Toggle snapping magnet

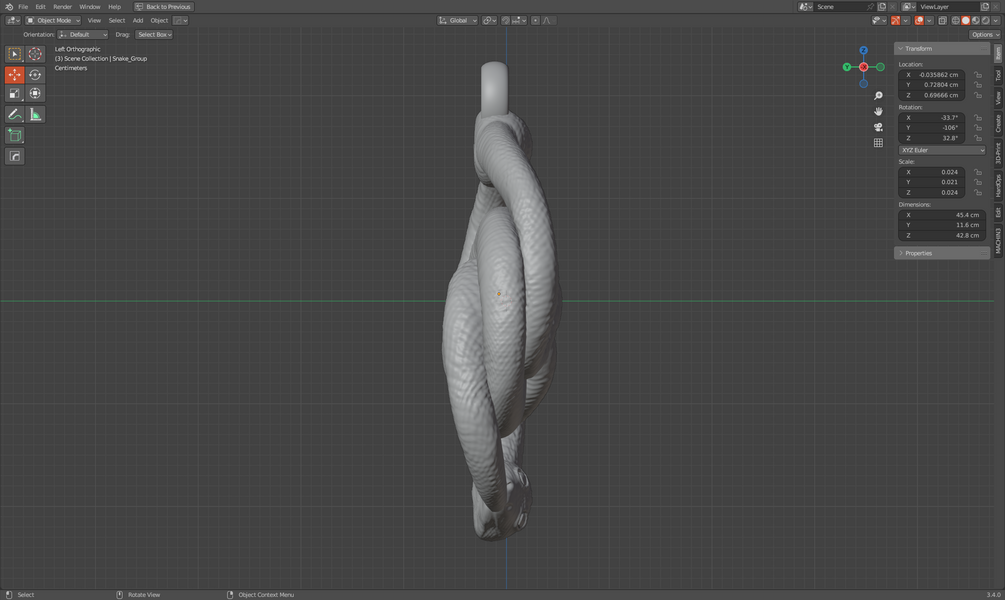tap(506, 21)
